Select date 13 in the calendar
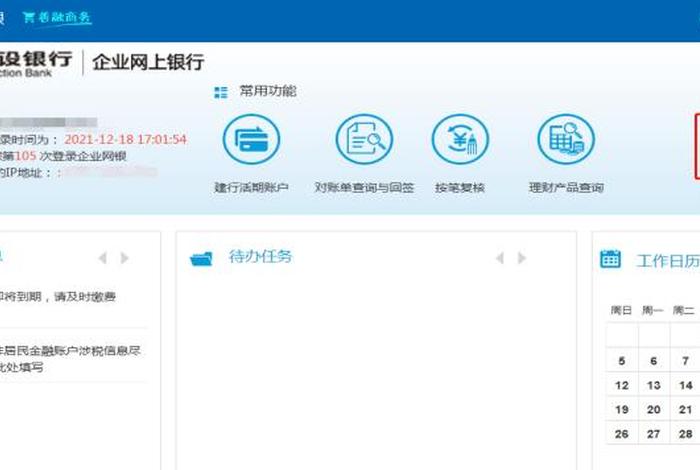The height and width of the screenshot is (470, 700). [x=654, y=385]
